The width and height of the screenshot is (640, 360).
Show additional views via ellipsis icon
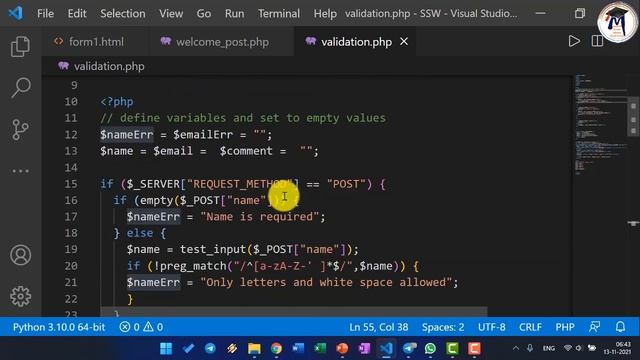click(20, 171)
